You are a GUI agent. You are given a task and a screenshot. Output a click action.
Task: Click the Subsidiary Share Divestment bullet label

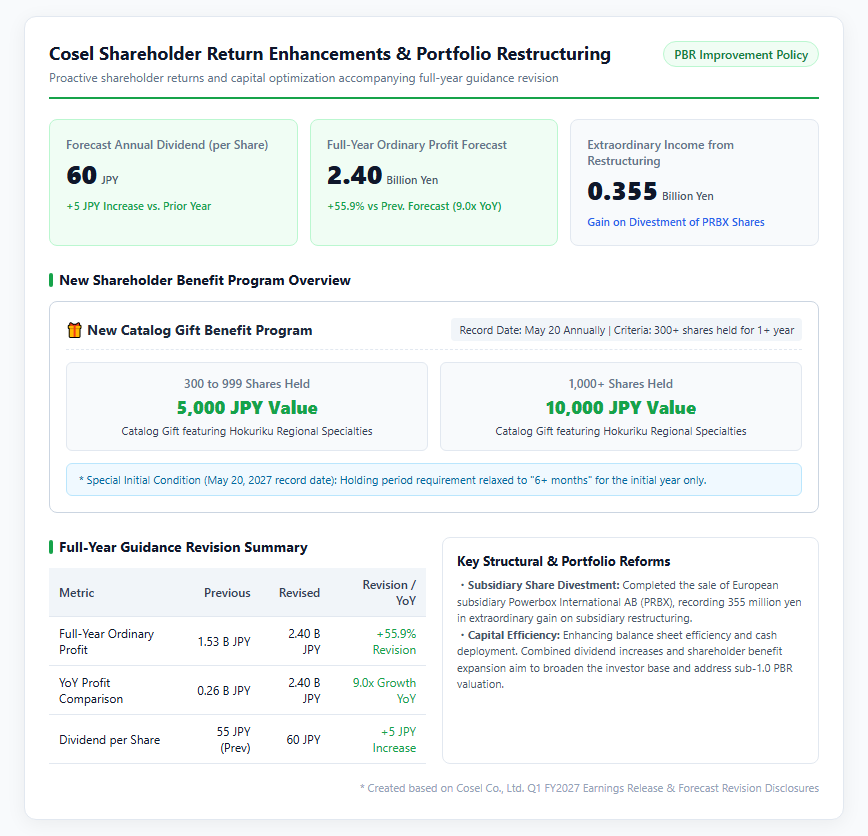[543, 585]
